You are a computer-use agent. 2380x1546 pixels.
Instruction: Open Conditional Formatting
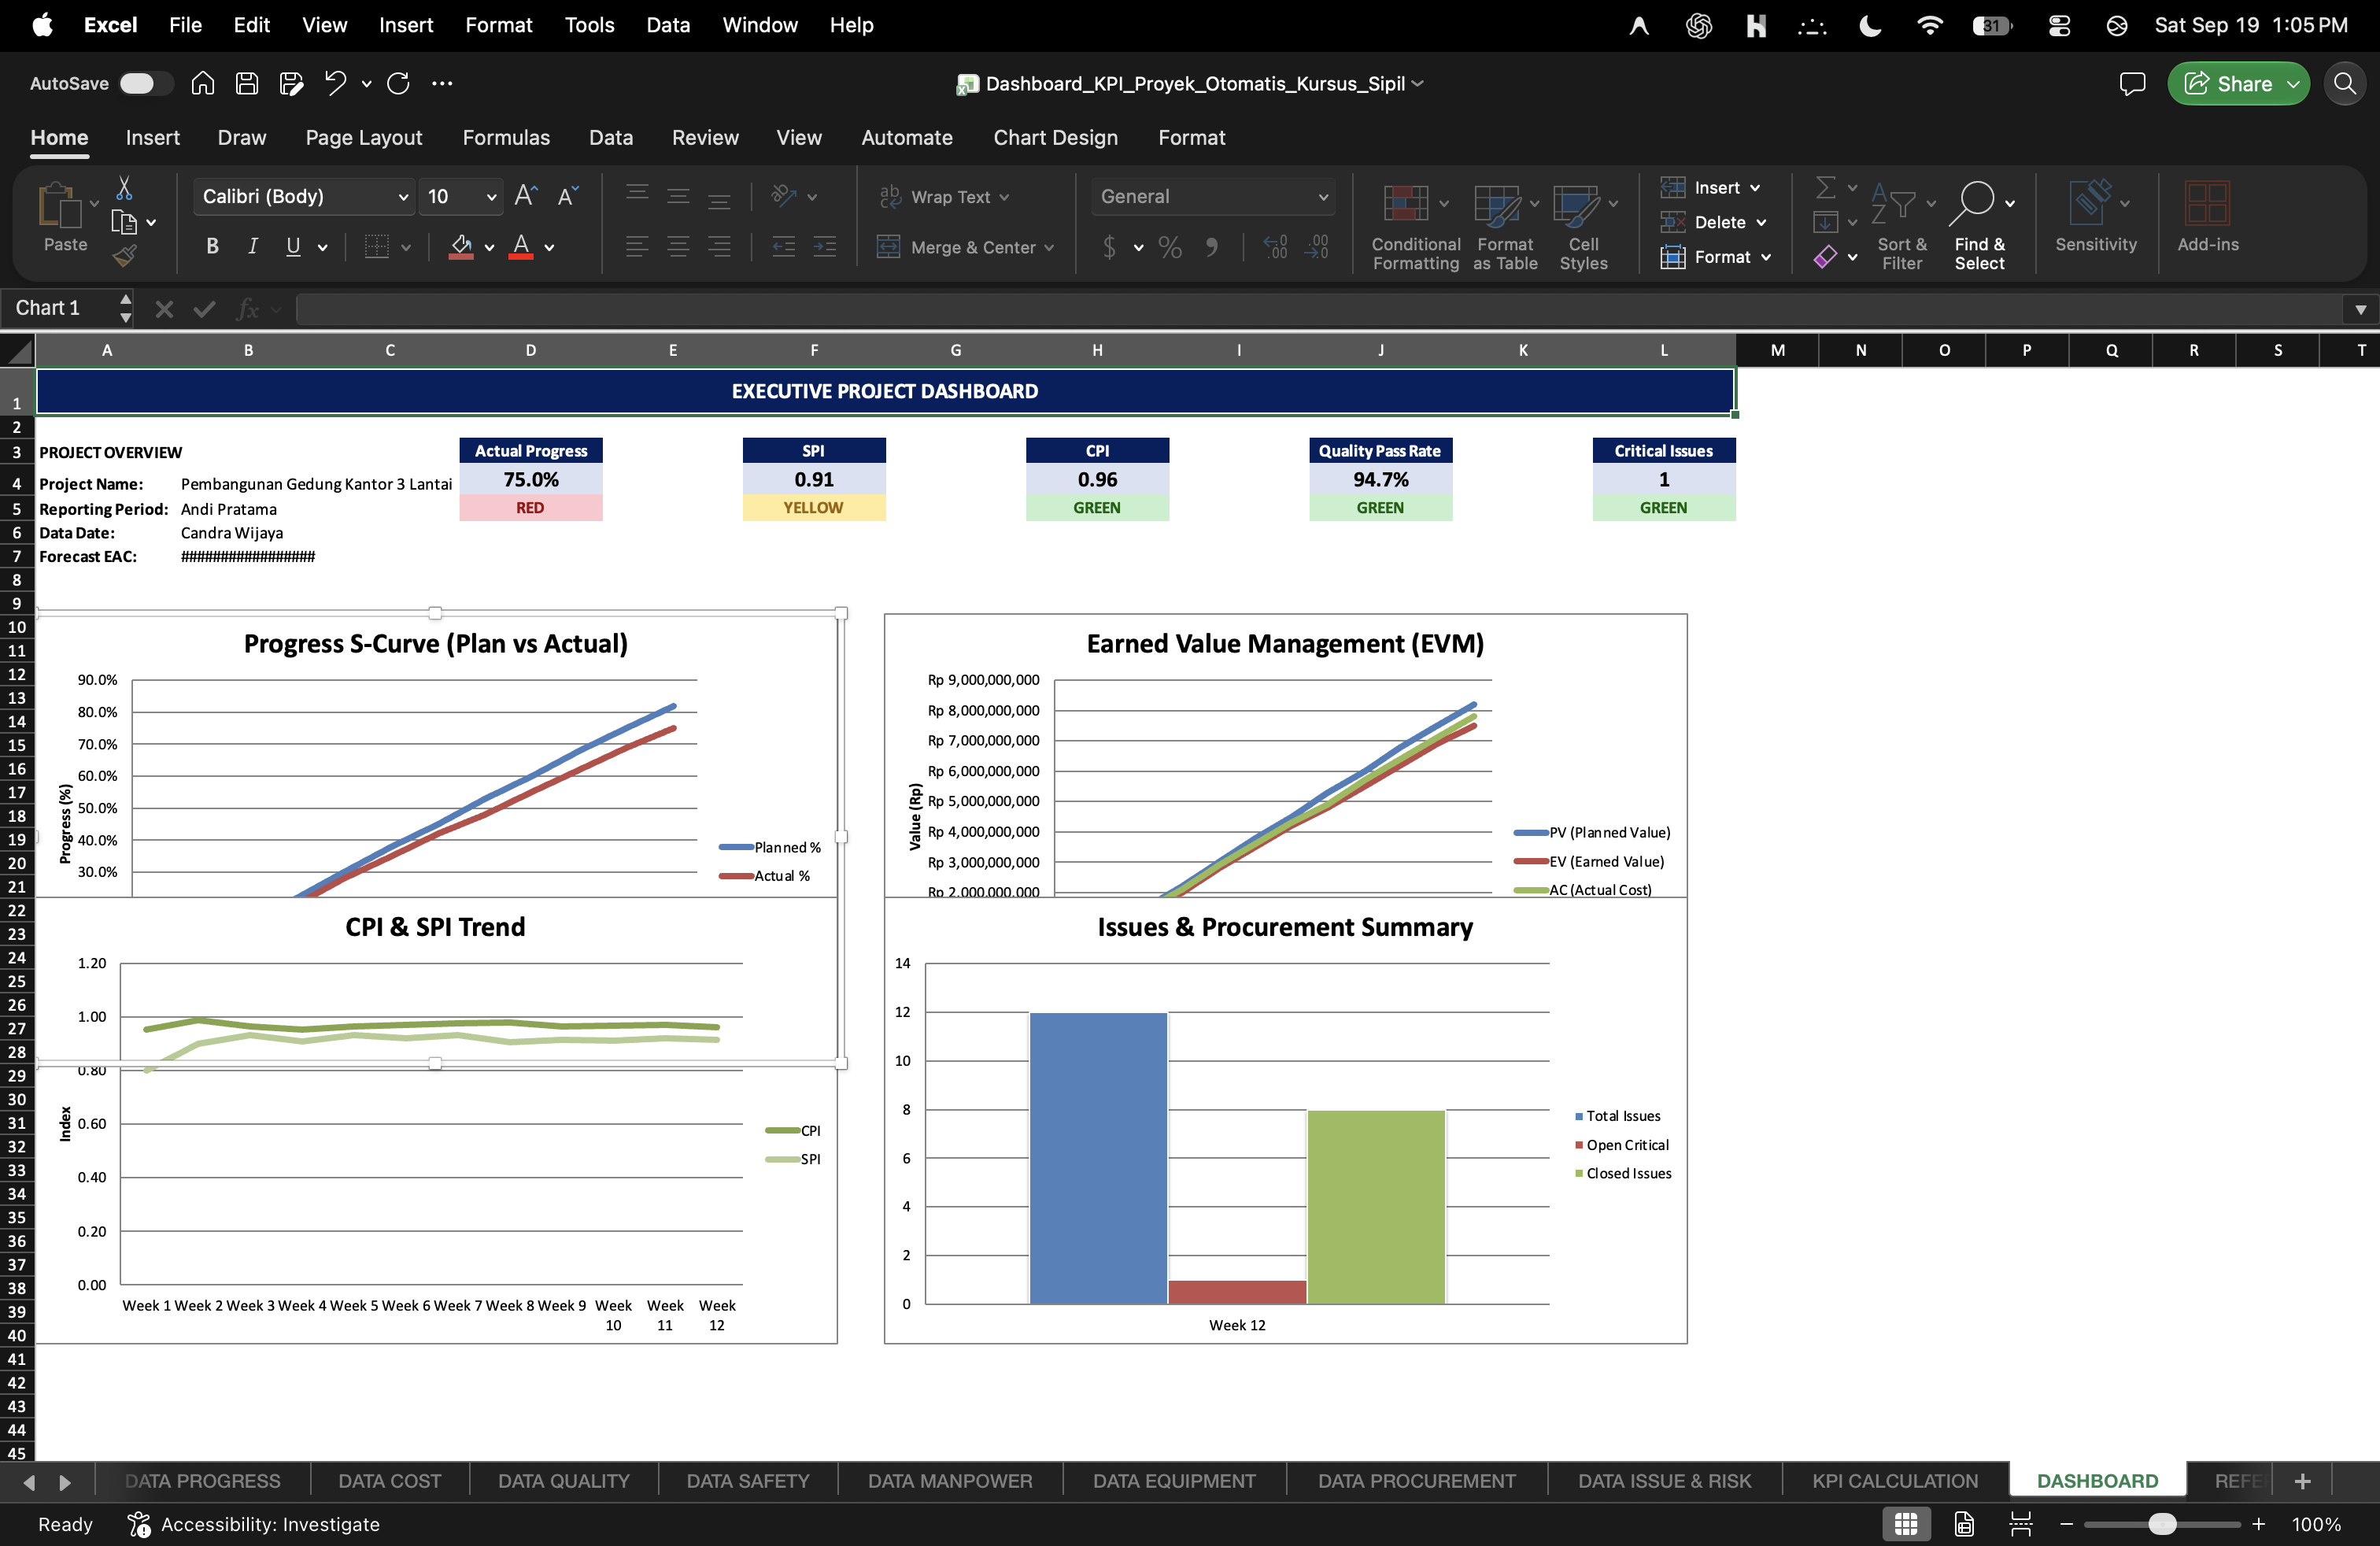[x=1415, y=226]
